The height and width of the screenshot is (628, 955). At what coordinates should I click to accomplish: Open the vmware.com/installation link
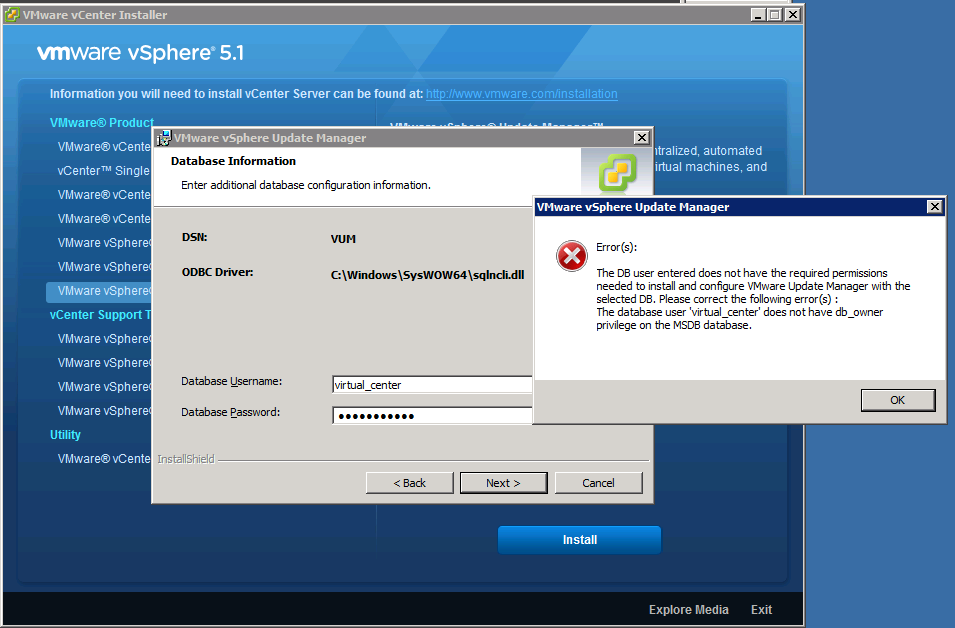(x=521, y=94)
